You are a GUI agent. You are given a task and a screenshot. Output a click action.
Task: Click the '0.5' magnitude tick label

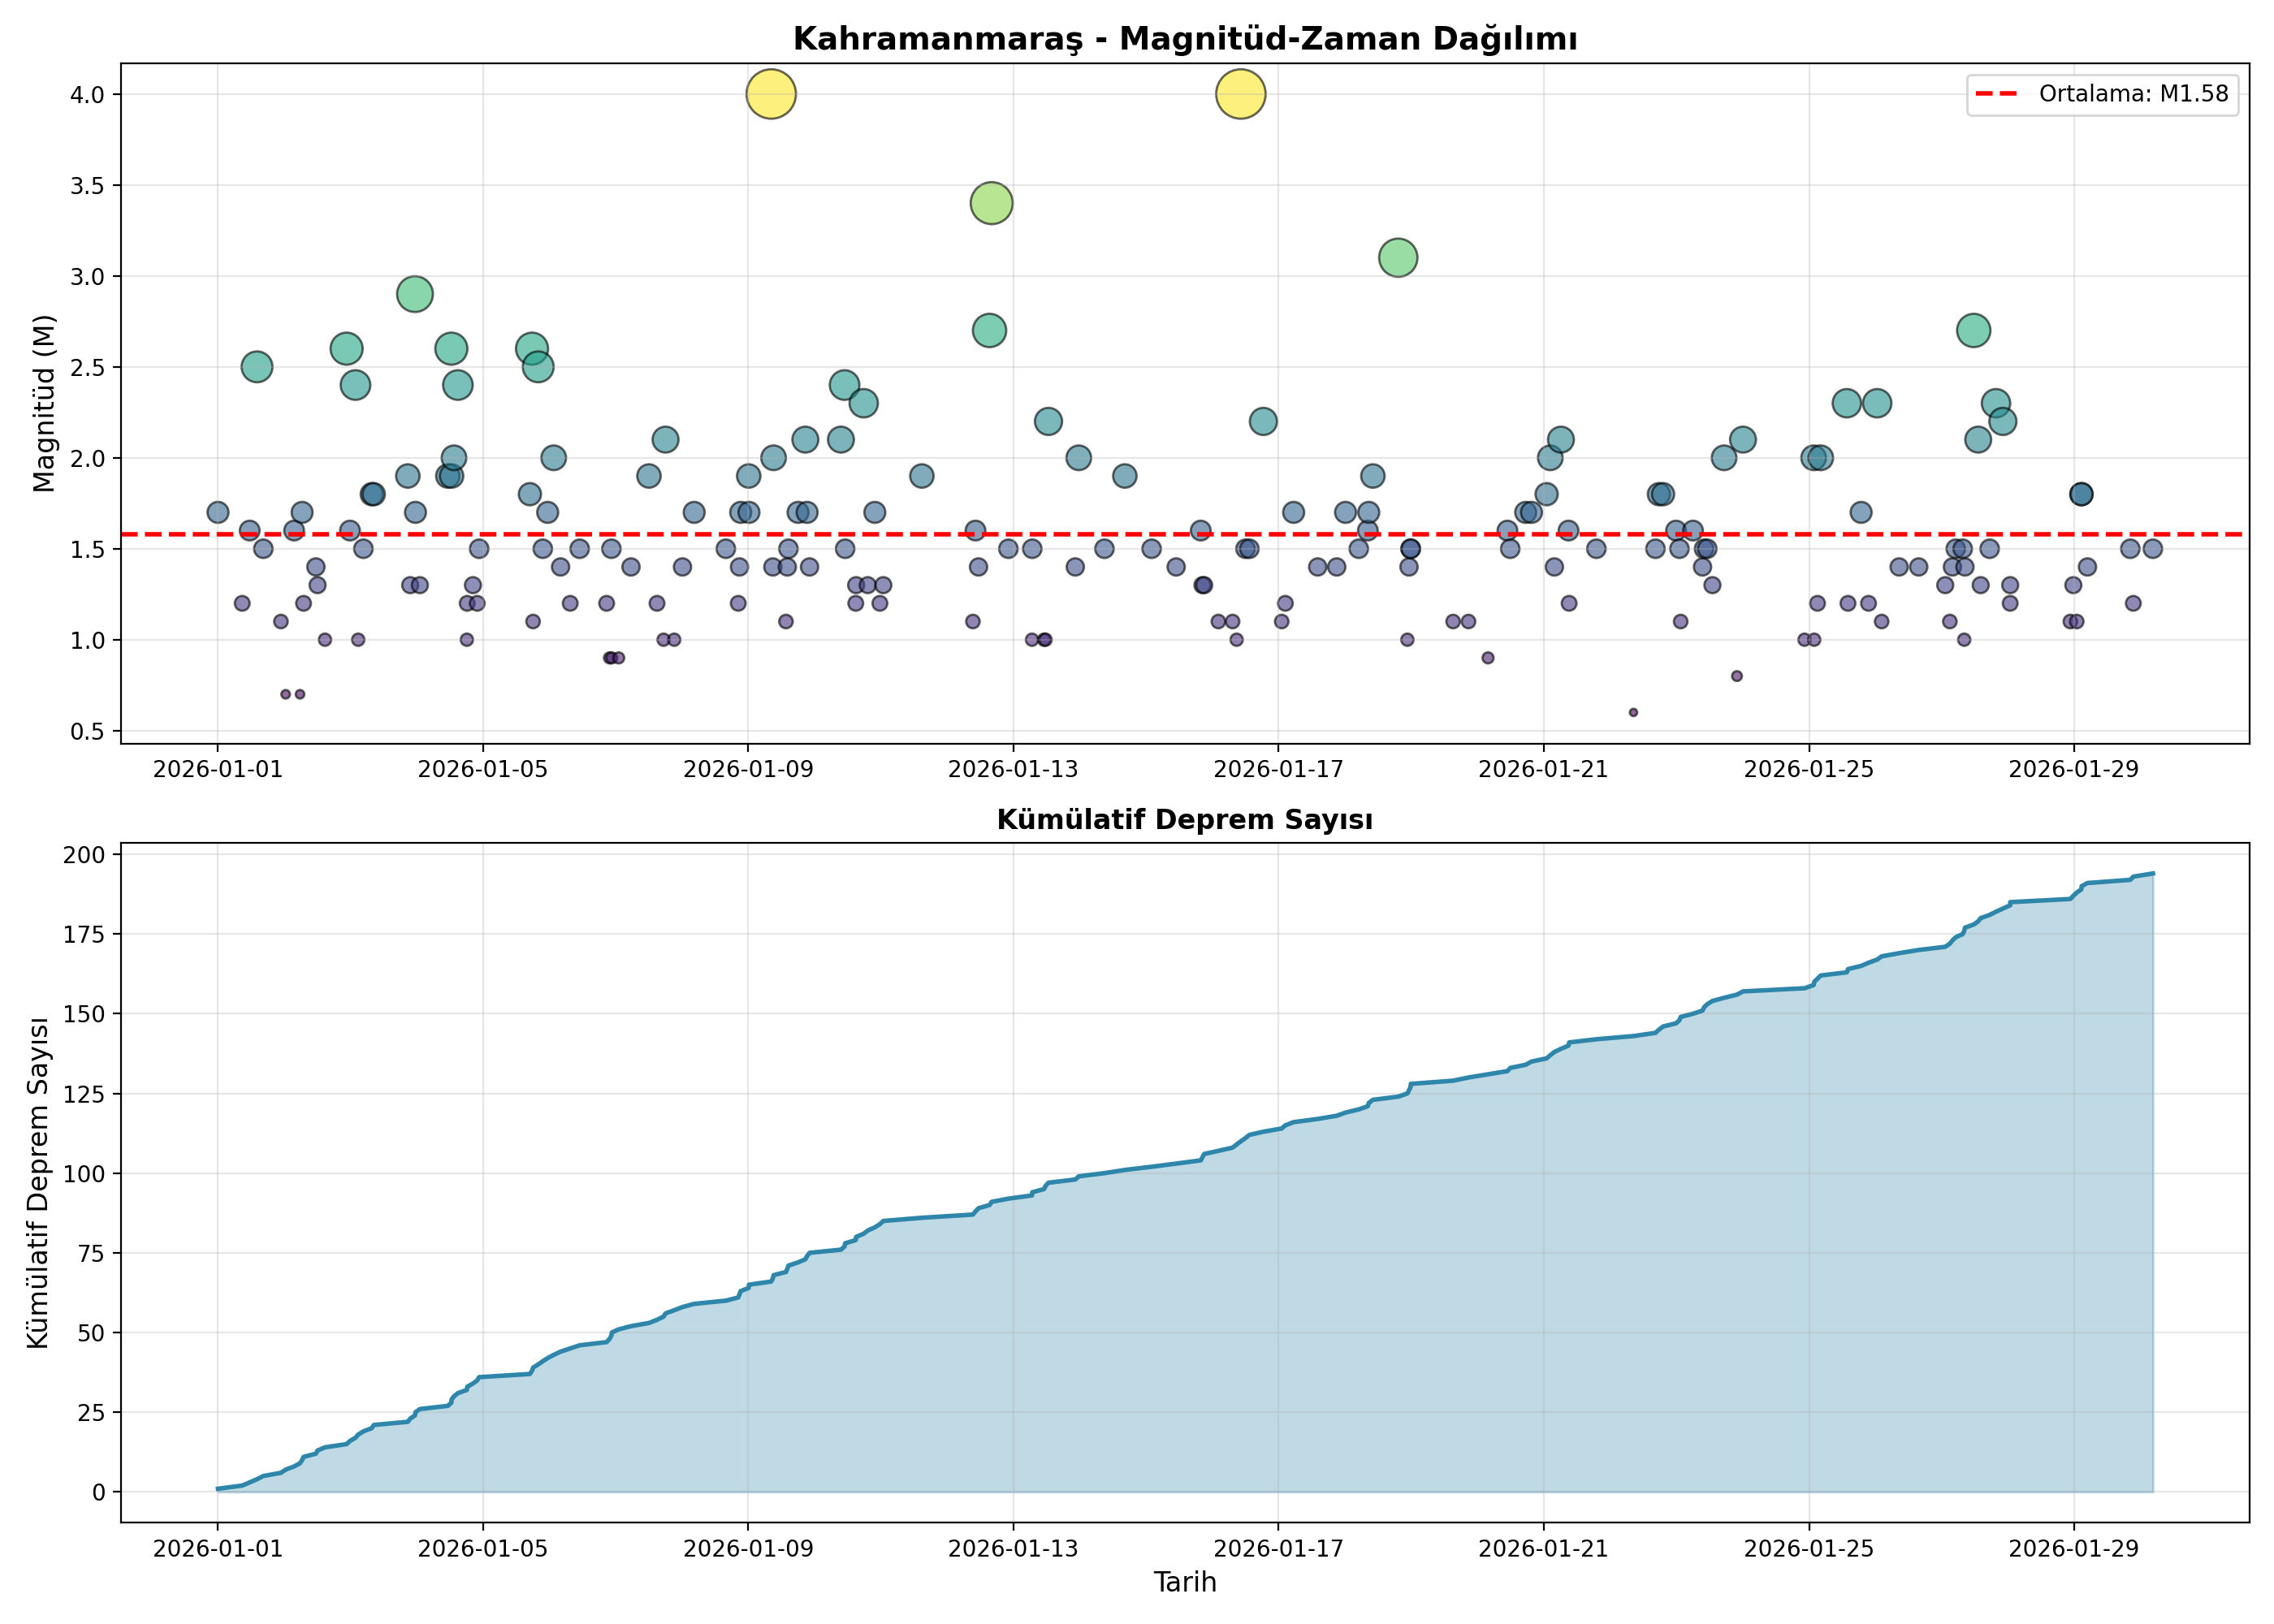87,732
